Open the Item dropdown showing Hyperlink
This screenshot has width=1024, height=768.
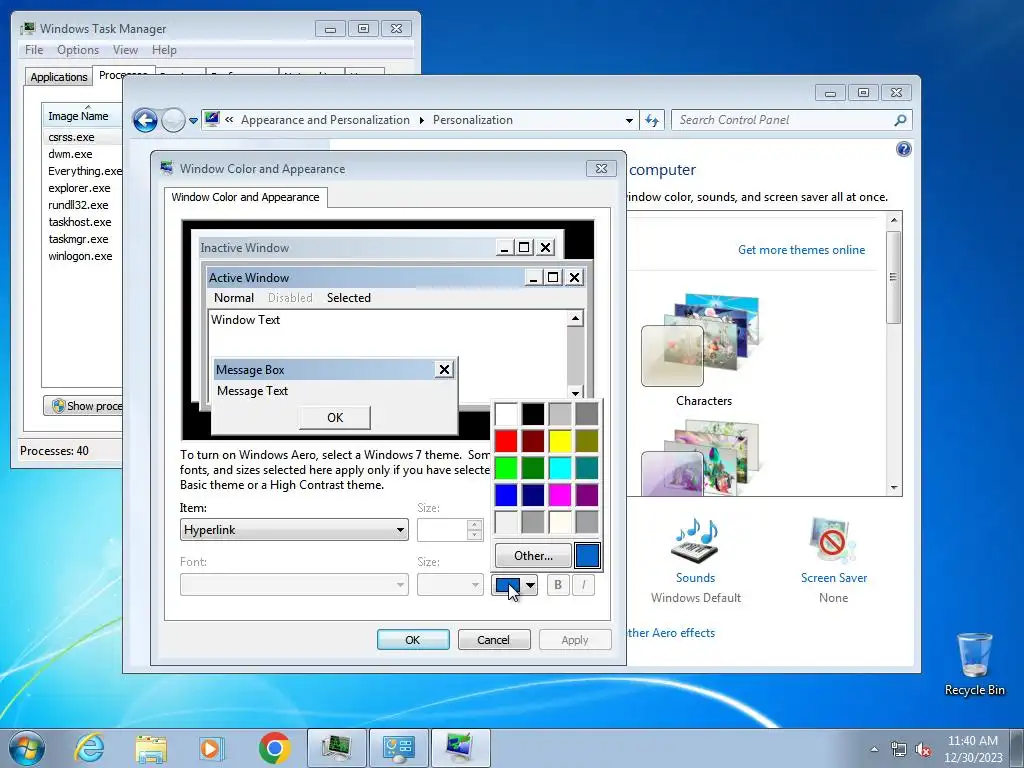(x=294, y=530)
